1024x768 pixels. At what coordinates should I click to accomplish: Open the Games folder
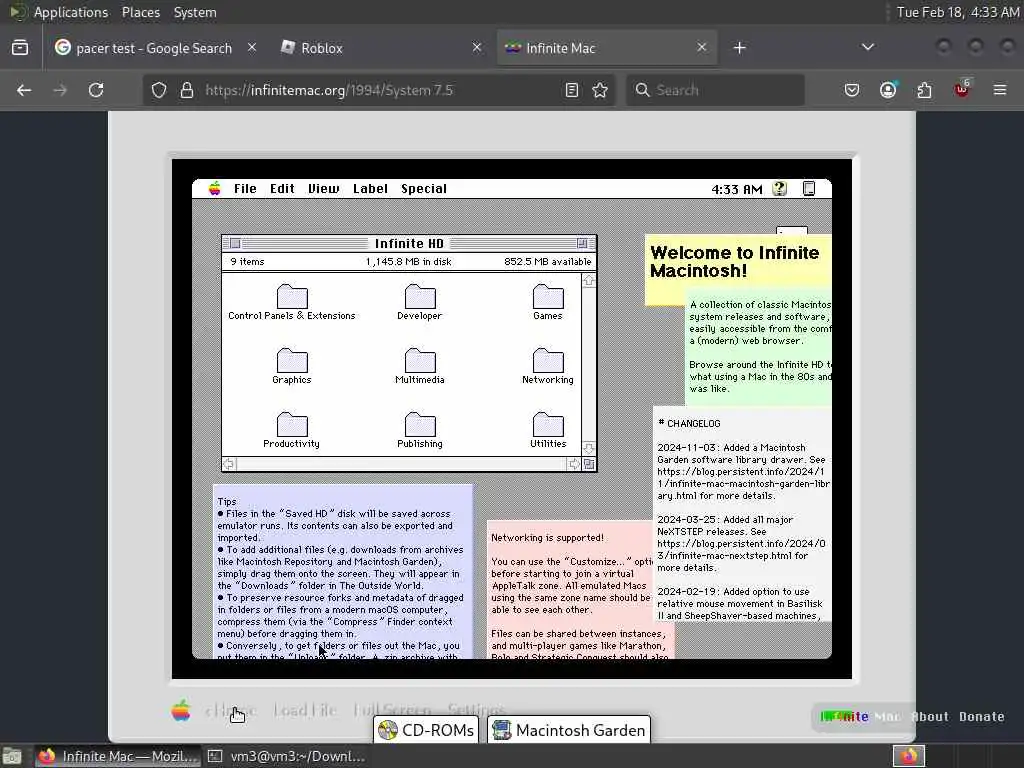548,302
